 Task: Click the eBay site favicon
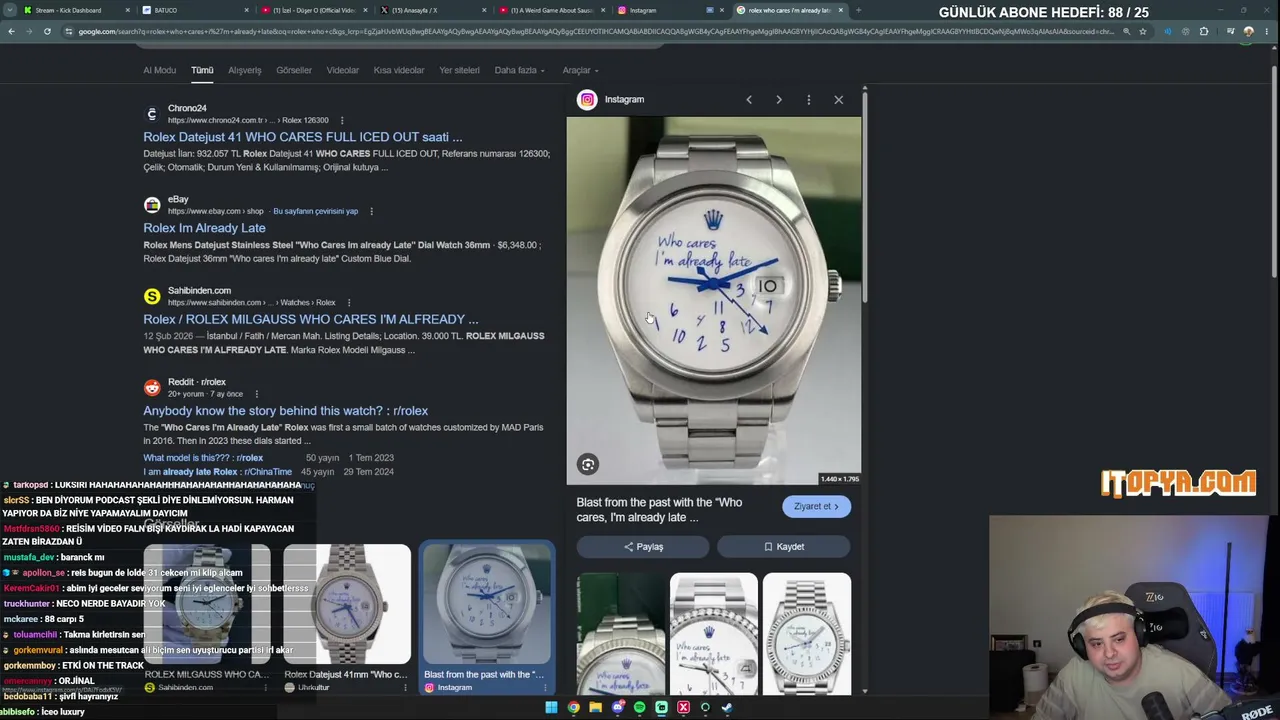[x=152, y=205]
